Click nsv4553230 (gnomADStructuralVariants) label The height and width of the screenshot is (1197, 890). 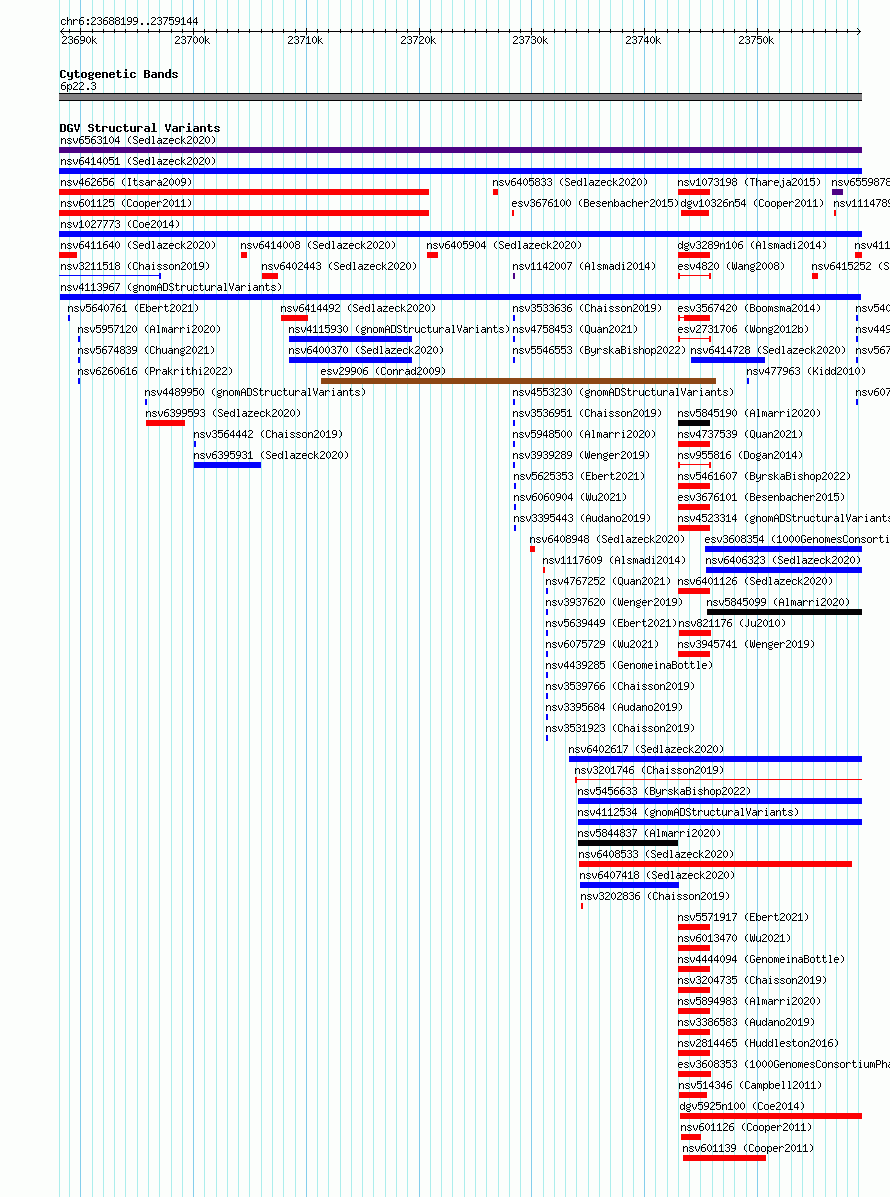click(624, 392)
